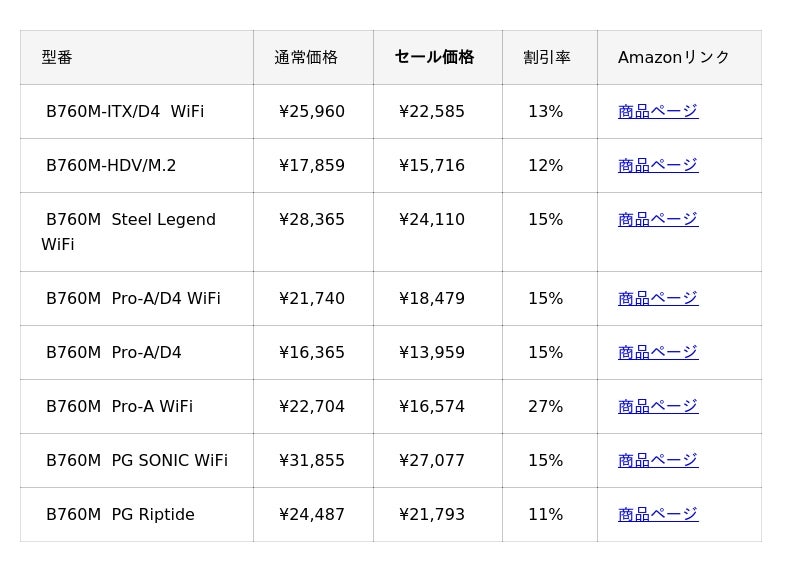Click the セール価格 column header
800x572 pixels.
click(x=434, y=57)
